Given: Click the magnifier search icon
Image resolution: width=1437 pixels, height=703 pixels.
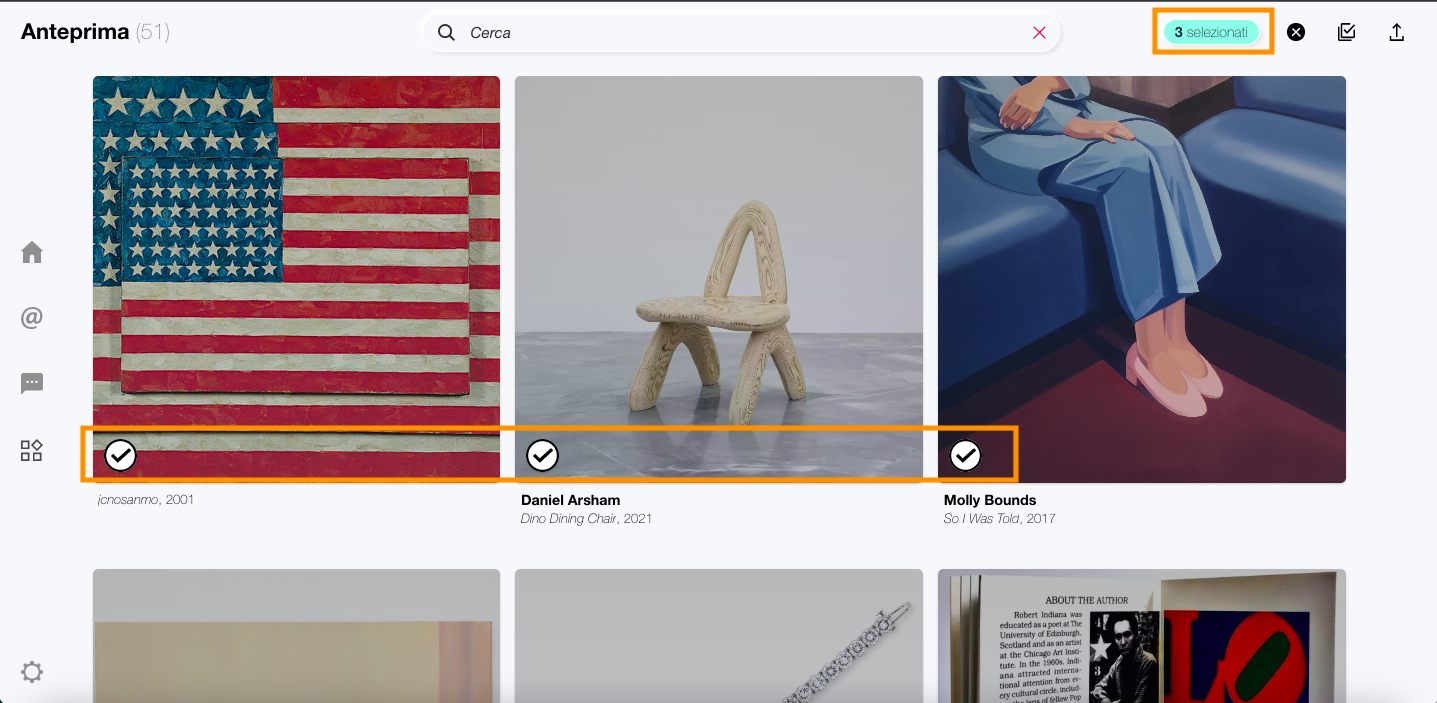Looking at the screenshot, I should (x=446, y=33).
